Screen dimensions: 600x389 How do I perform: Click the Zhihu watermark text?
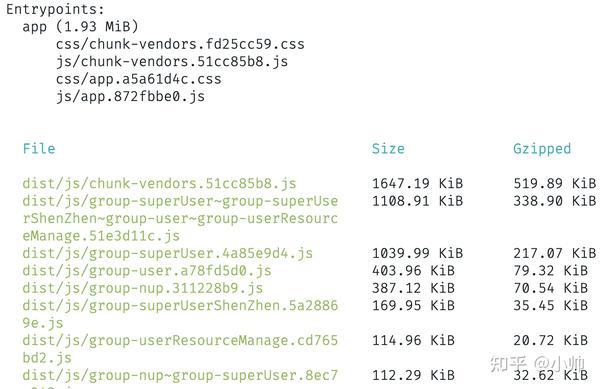pyautogui.click(x=537, y=364)
